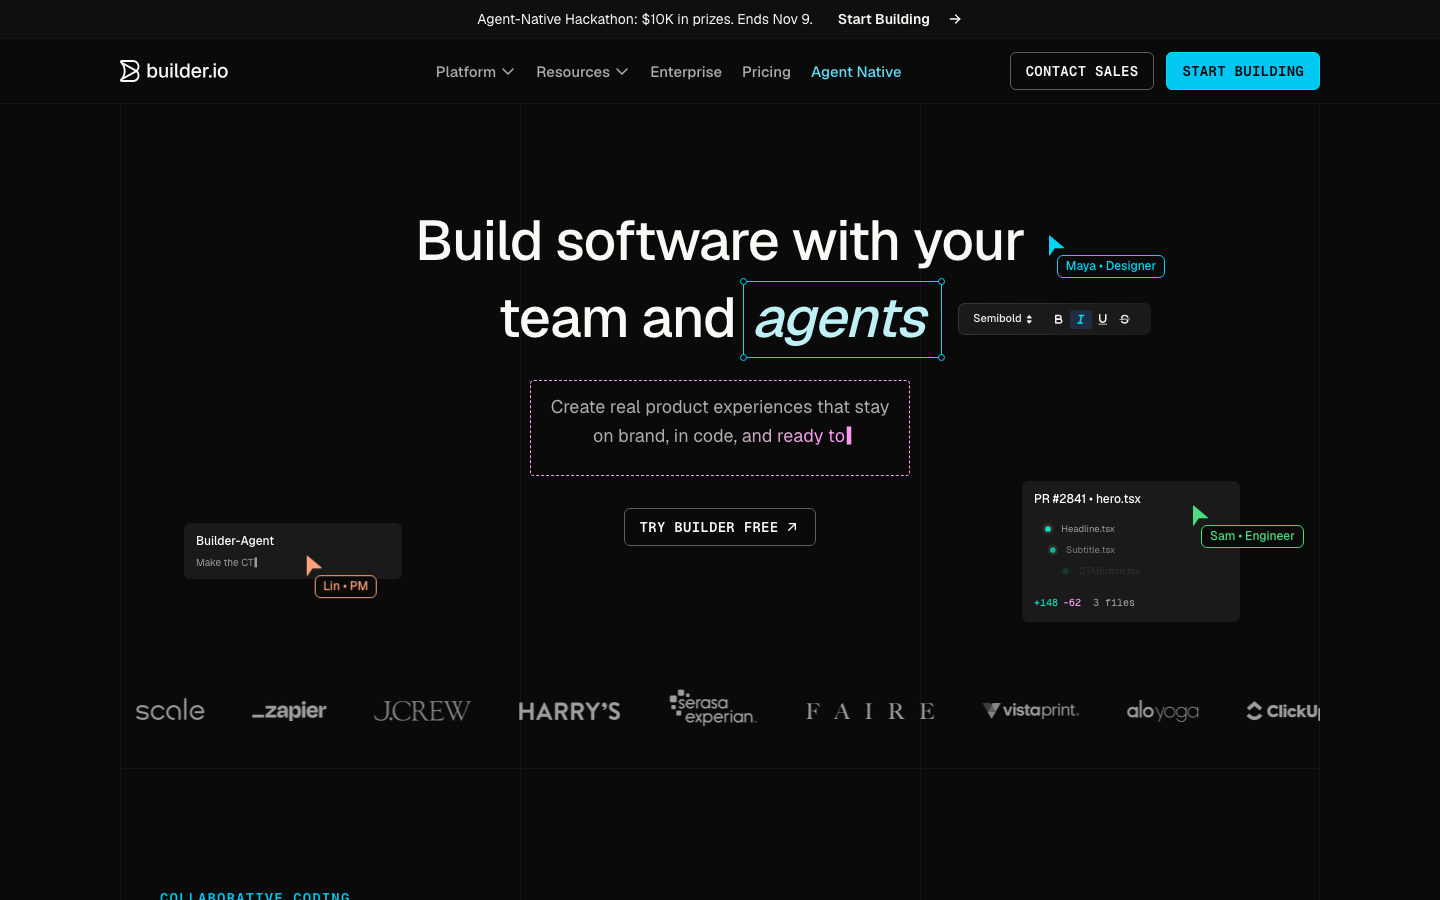Open the Agent Native nav link
The width and height of the screenshot is (1440, 900).
click(856, 72)
